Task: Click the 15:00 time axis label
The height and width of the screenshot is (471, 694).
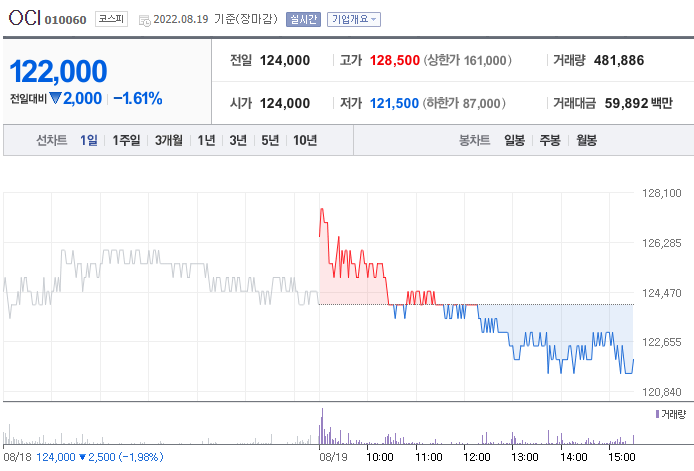Action: click(622, 457)
